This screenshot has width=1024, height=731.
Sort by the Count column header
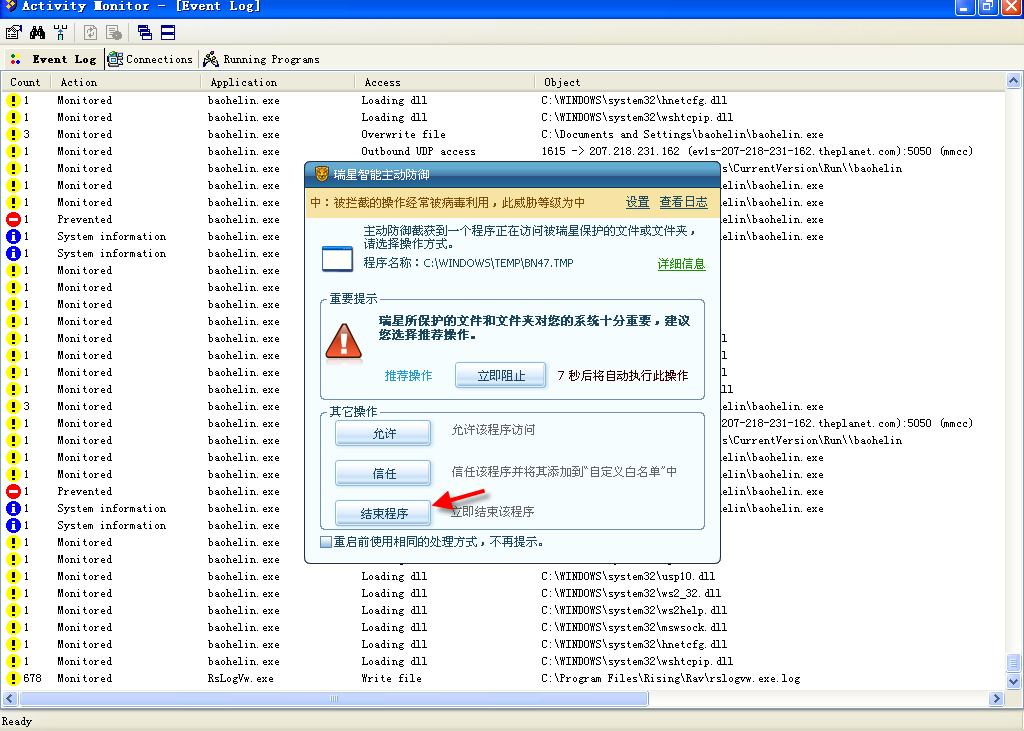pos(25,82)
